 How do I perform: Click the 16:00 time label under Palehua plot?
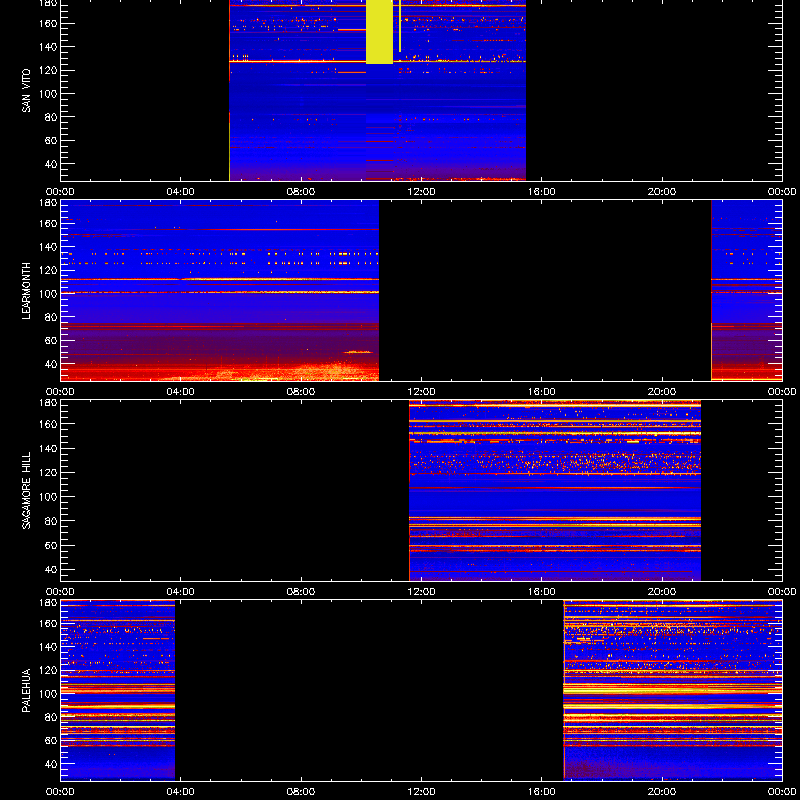(x=542, y=792)
